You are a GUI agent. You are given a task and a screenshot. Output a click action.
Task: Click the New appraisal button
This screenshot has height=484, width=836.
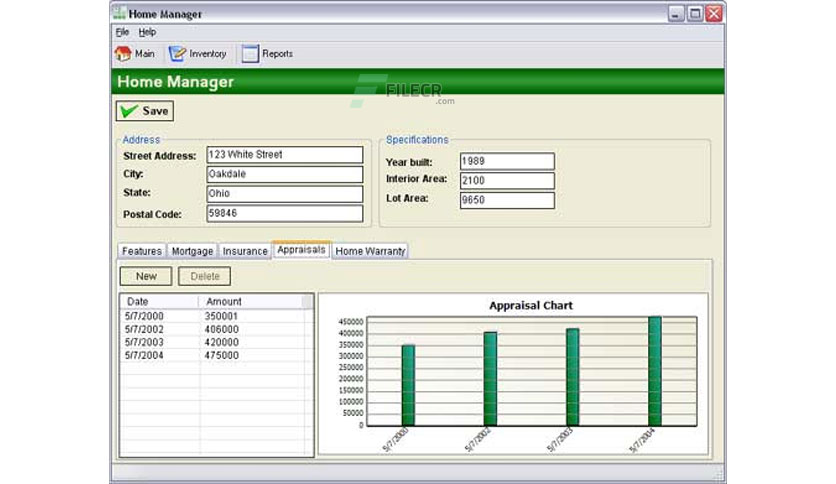(x=146, y=276)
